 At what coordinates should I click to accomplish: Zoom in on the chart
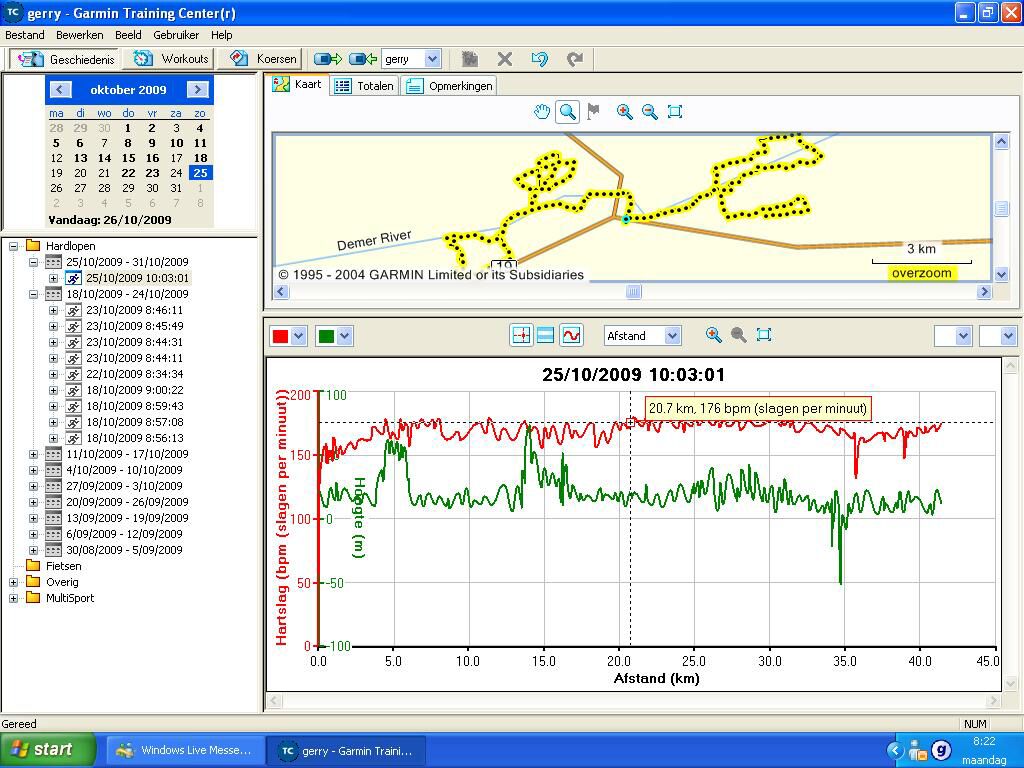(x=713, y=335)
